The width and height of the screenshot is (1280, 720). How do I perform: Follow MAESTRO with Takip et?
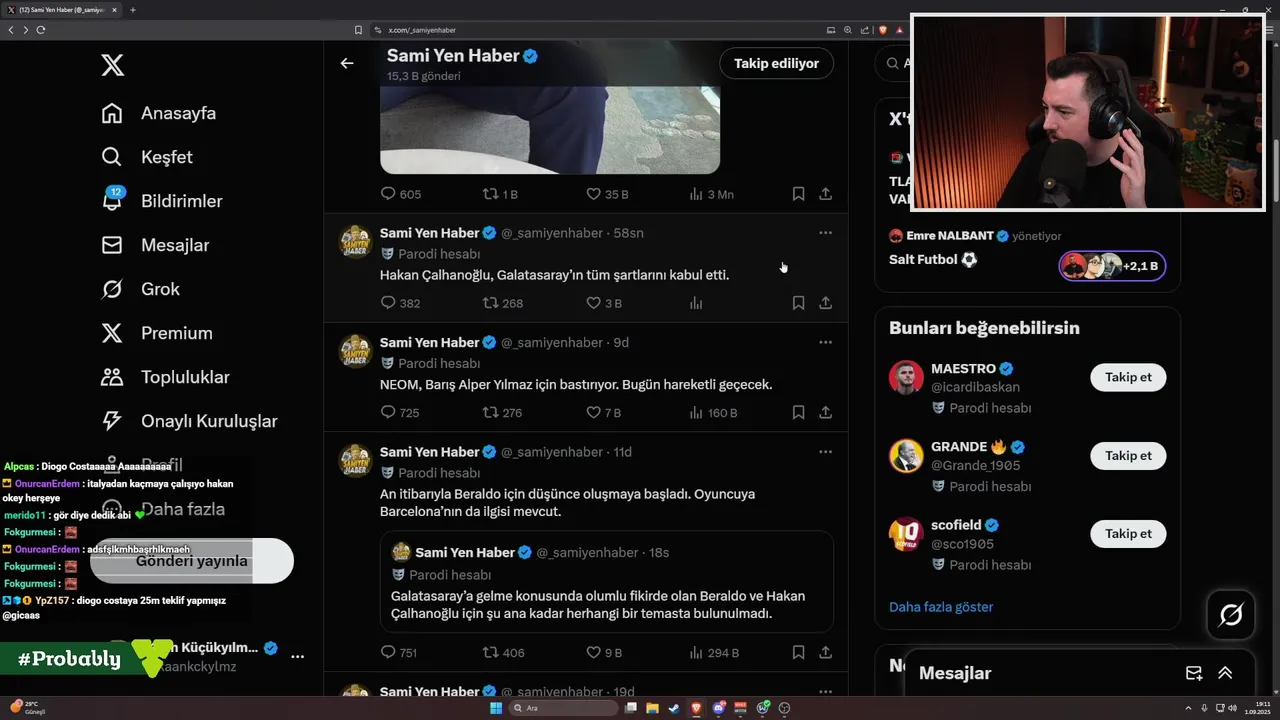click(1128, 377)
